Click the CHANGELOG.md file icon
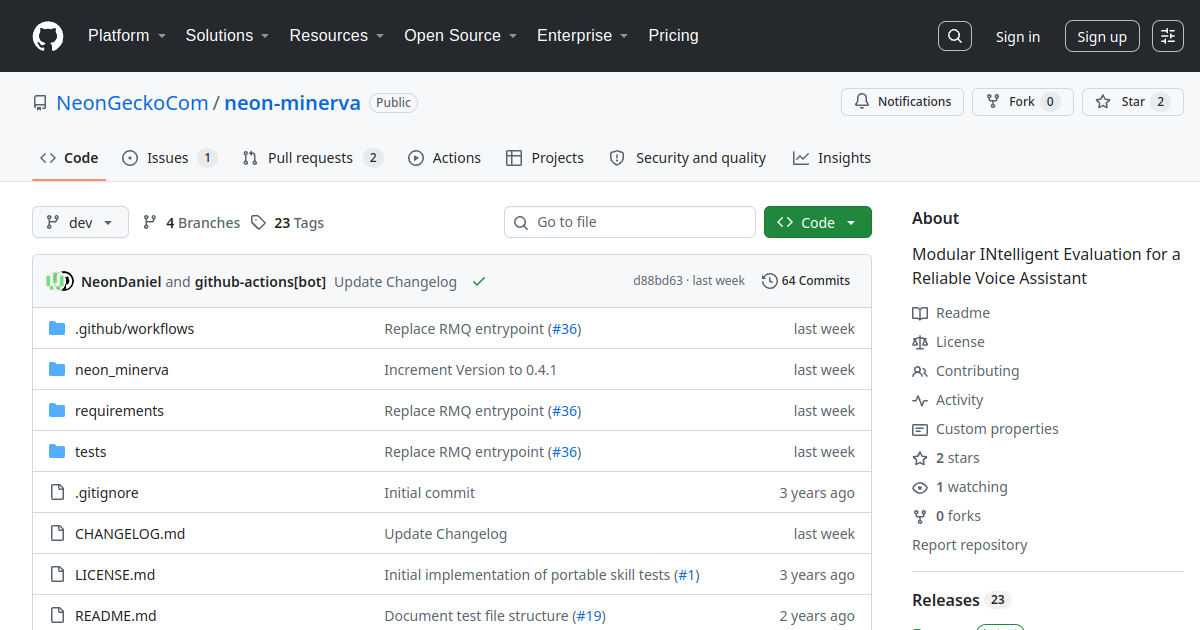The image size is (1200, 630). 57,534
